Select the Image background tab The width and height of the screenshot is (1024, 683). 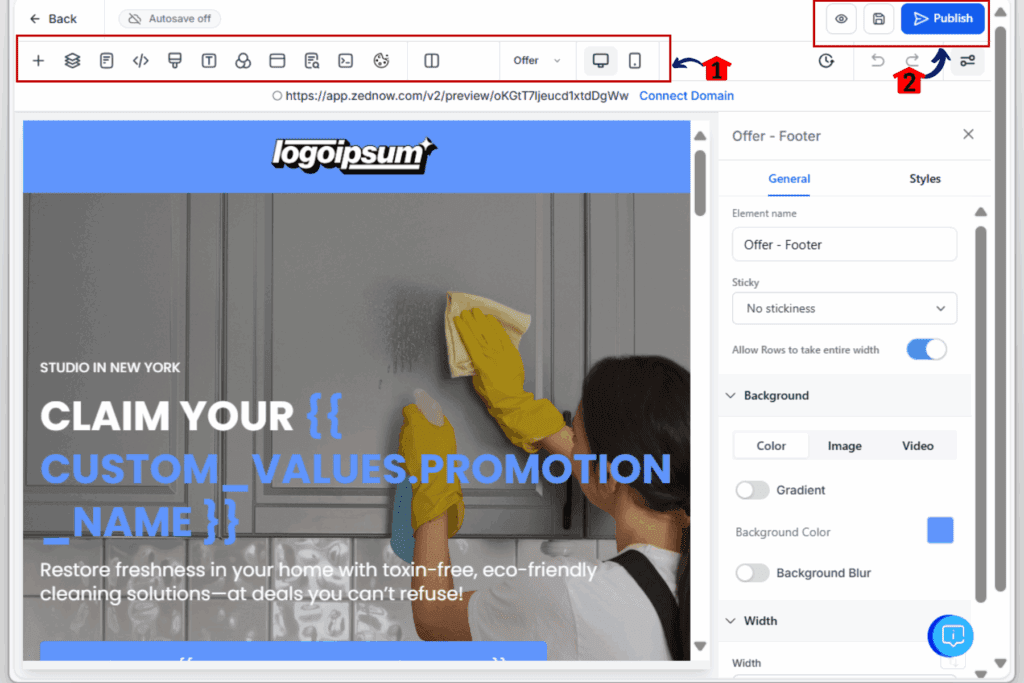pyautogui.click(x=844, y=446)
